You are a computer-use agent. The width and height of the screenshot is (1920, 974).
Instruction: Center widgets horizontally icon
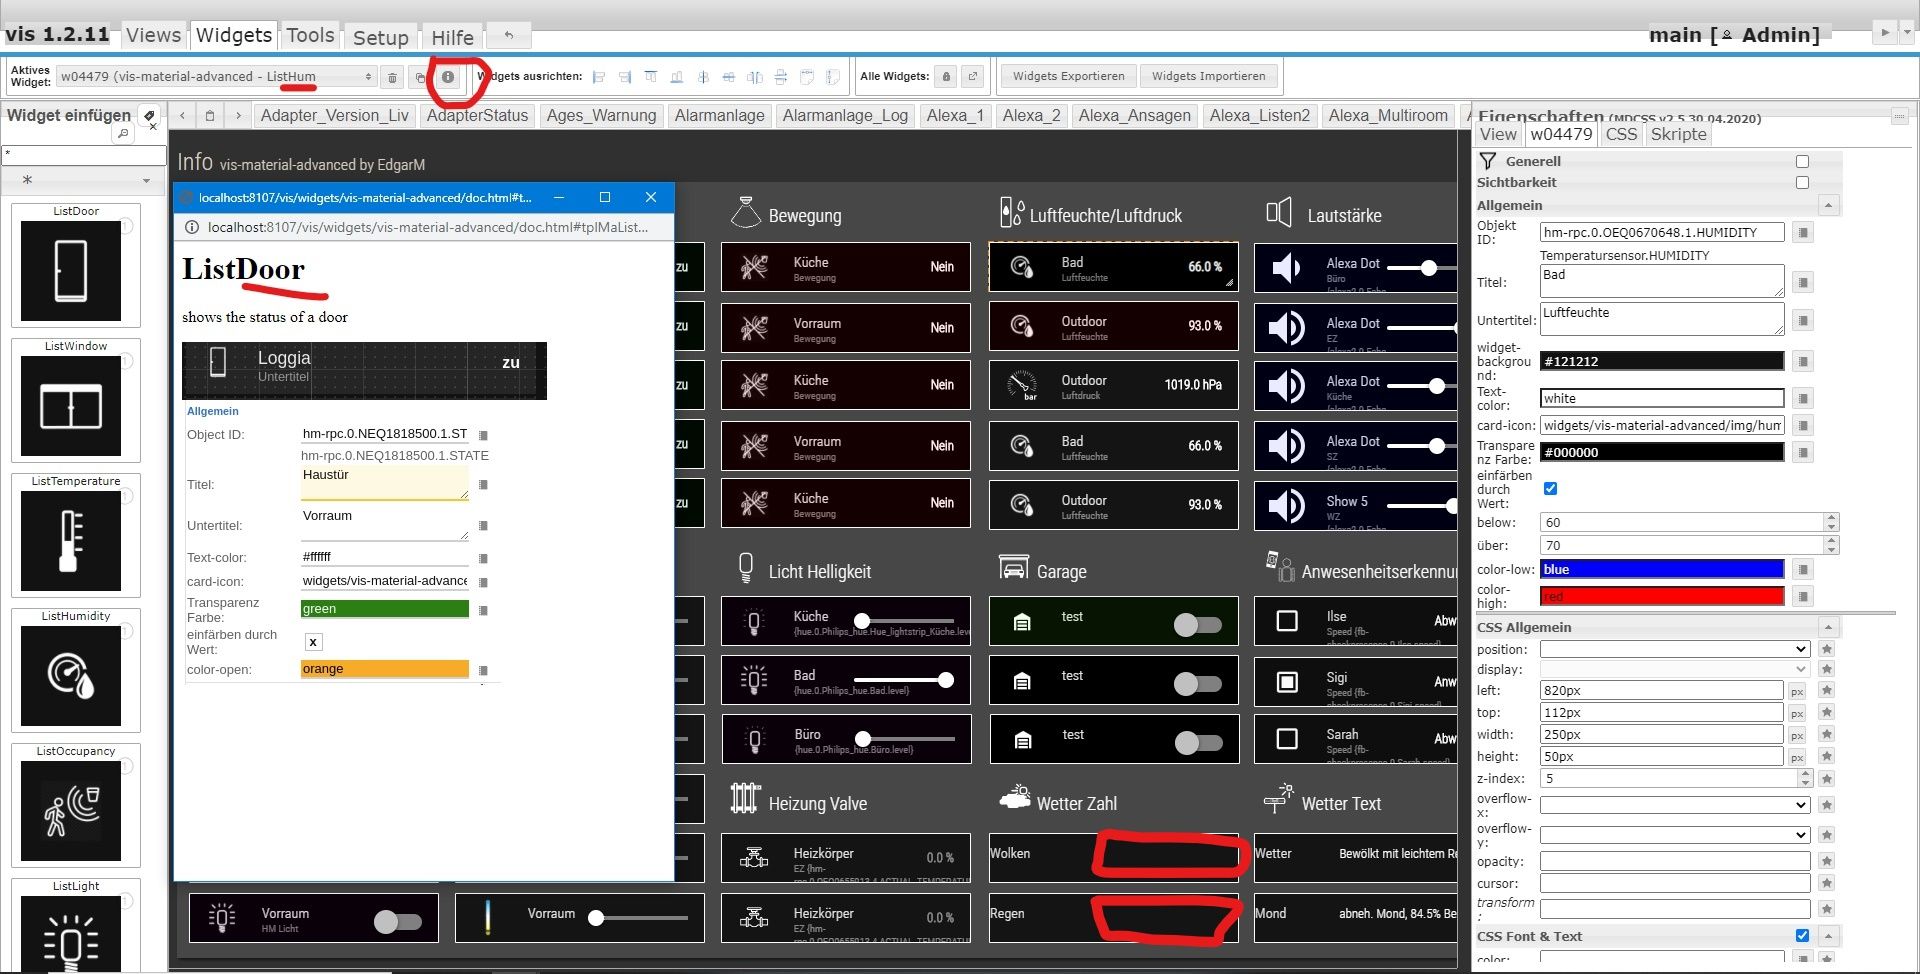729,77
